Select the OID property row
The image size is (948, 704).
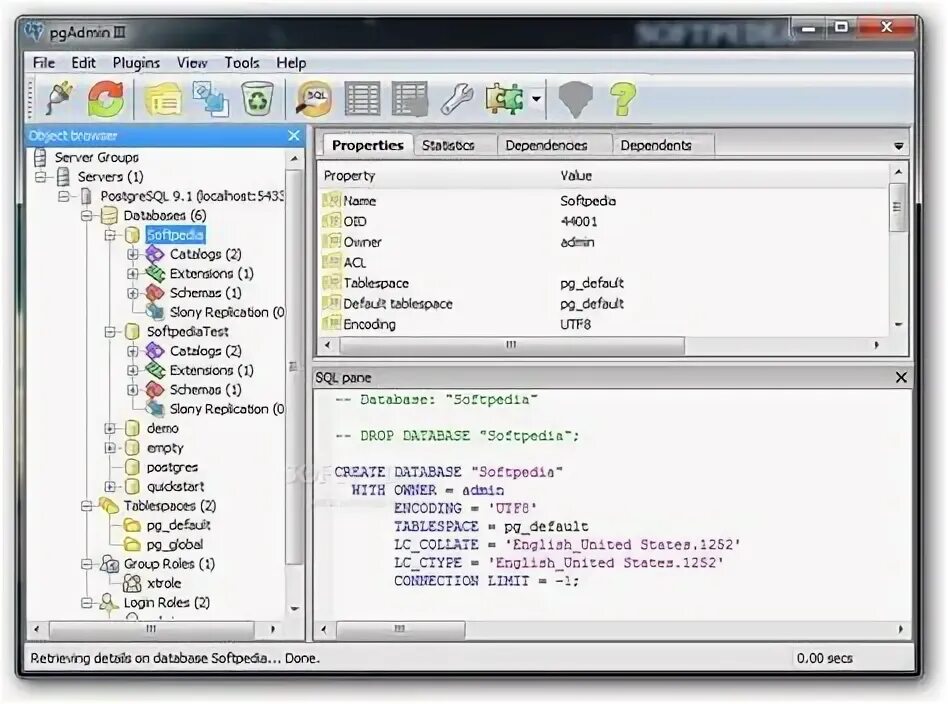click(x=605, y=221)
